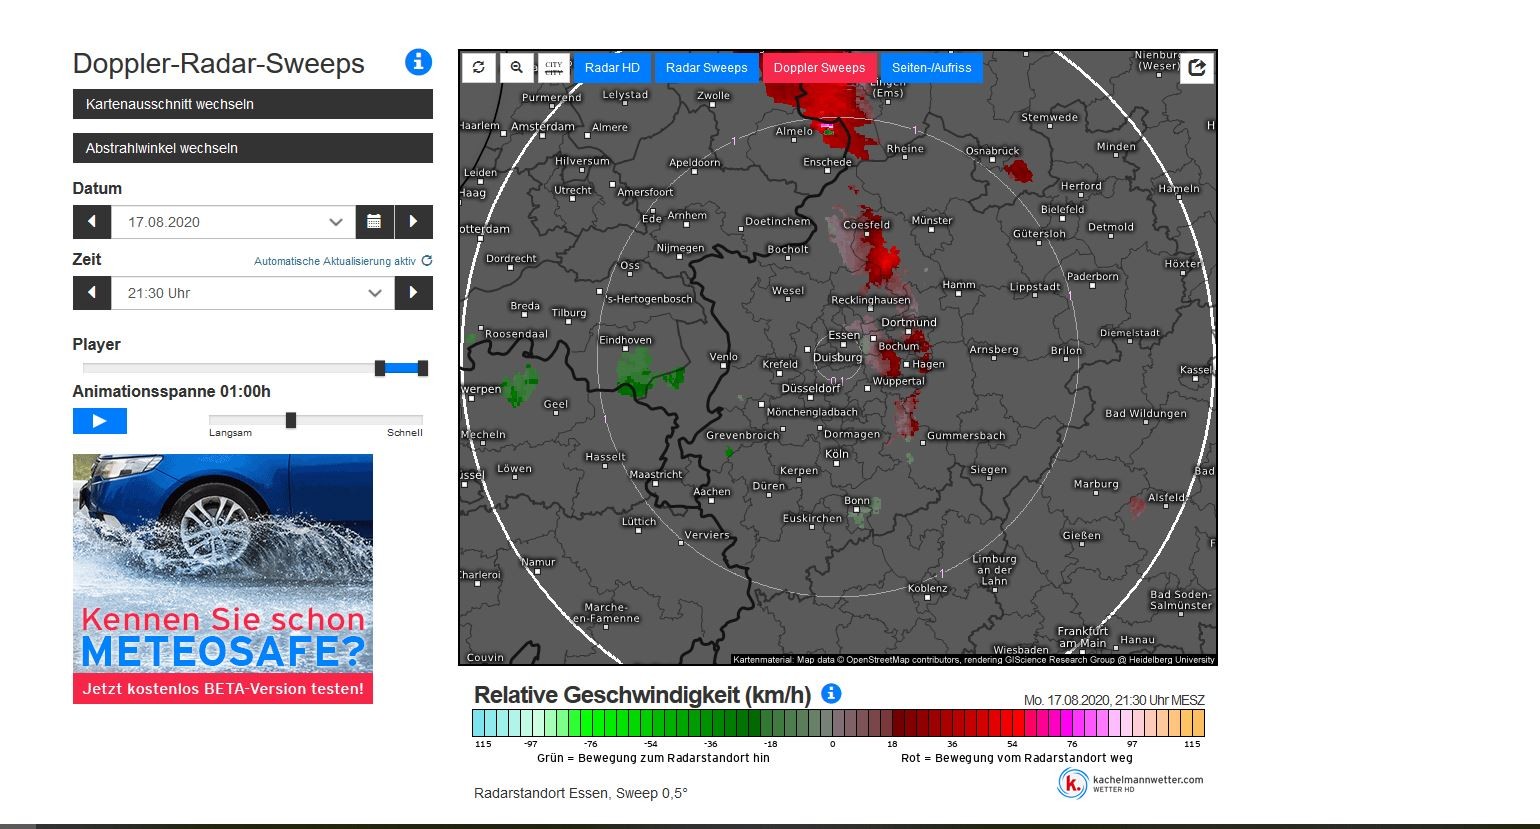Toggle city labels with CITY icon

point(554,67)
